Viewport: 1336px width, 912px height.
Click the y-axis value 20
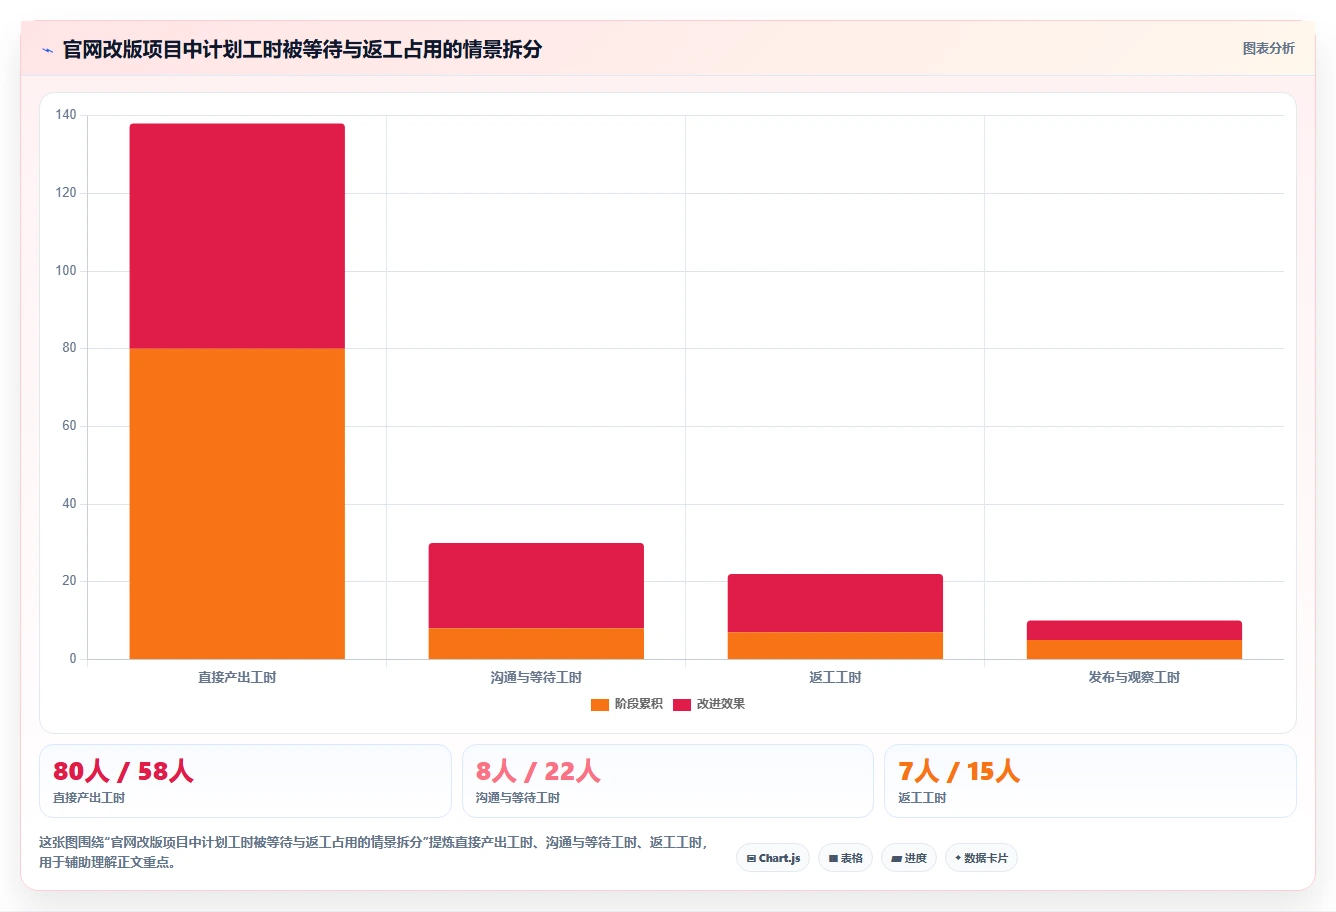click(69, 581)
